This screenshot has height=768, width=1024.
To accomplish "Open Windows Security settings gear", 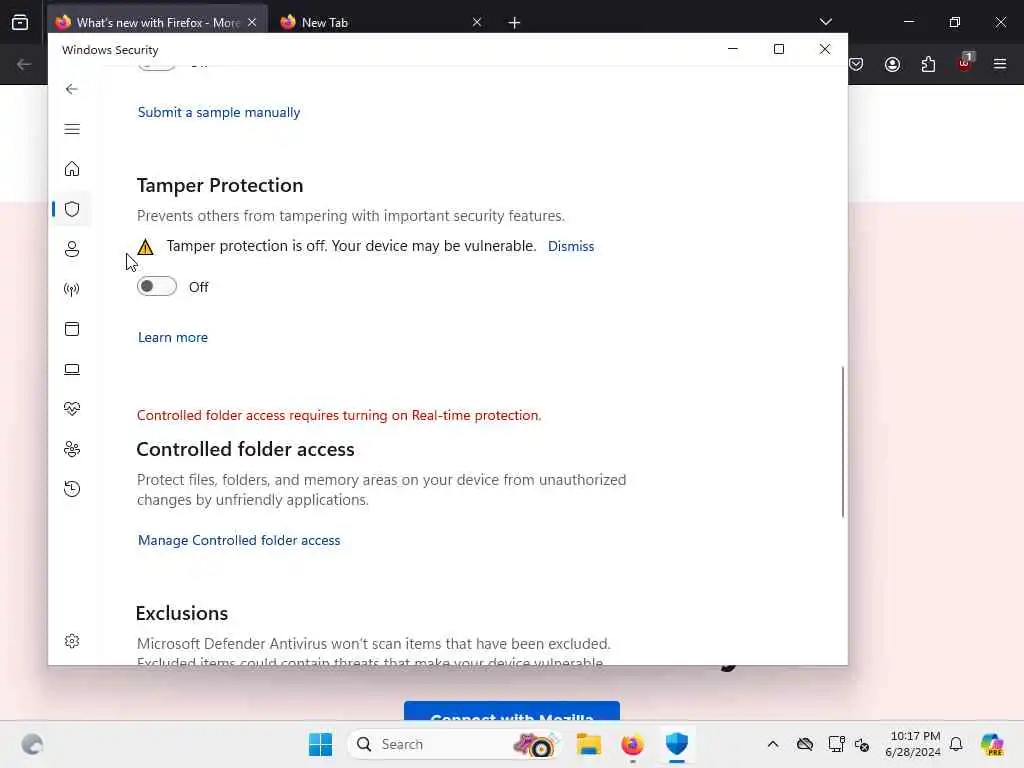I will point(72,641).
